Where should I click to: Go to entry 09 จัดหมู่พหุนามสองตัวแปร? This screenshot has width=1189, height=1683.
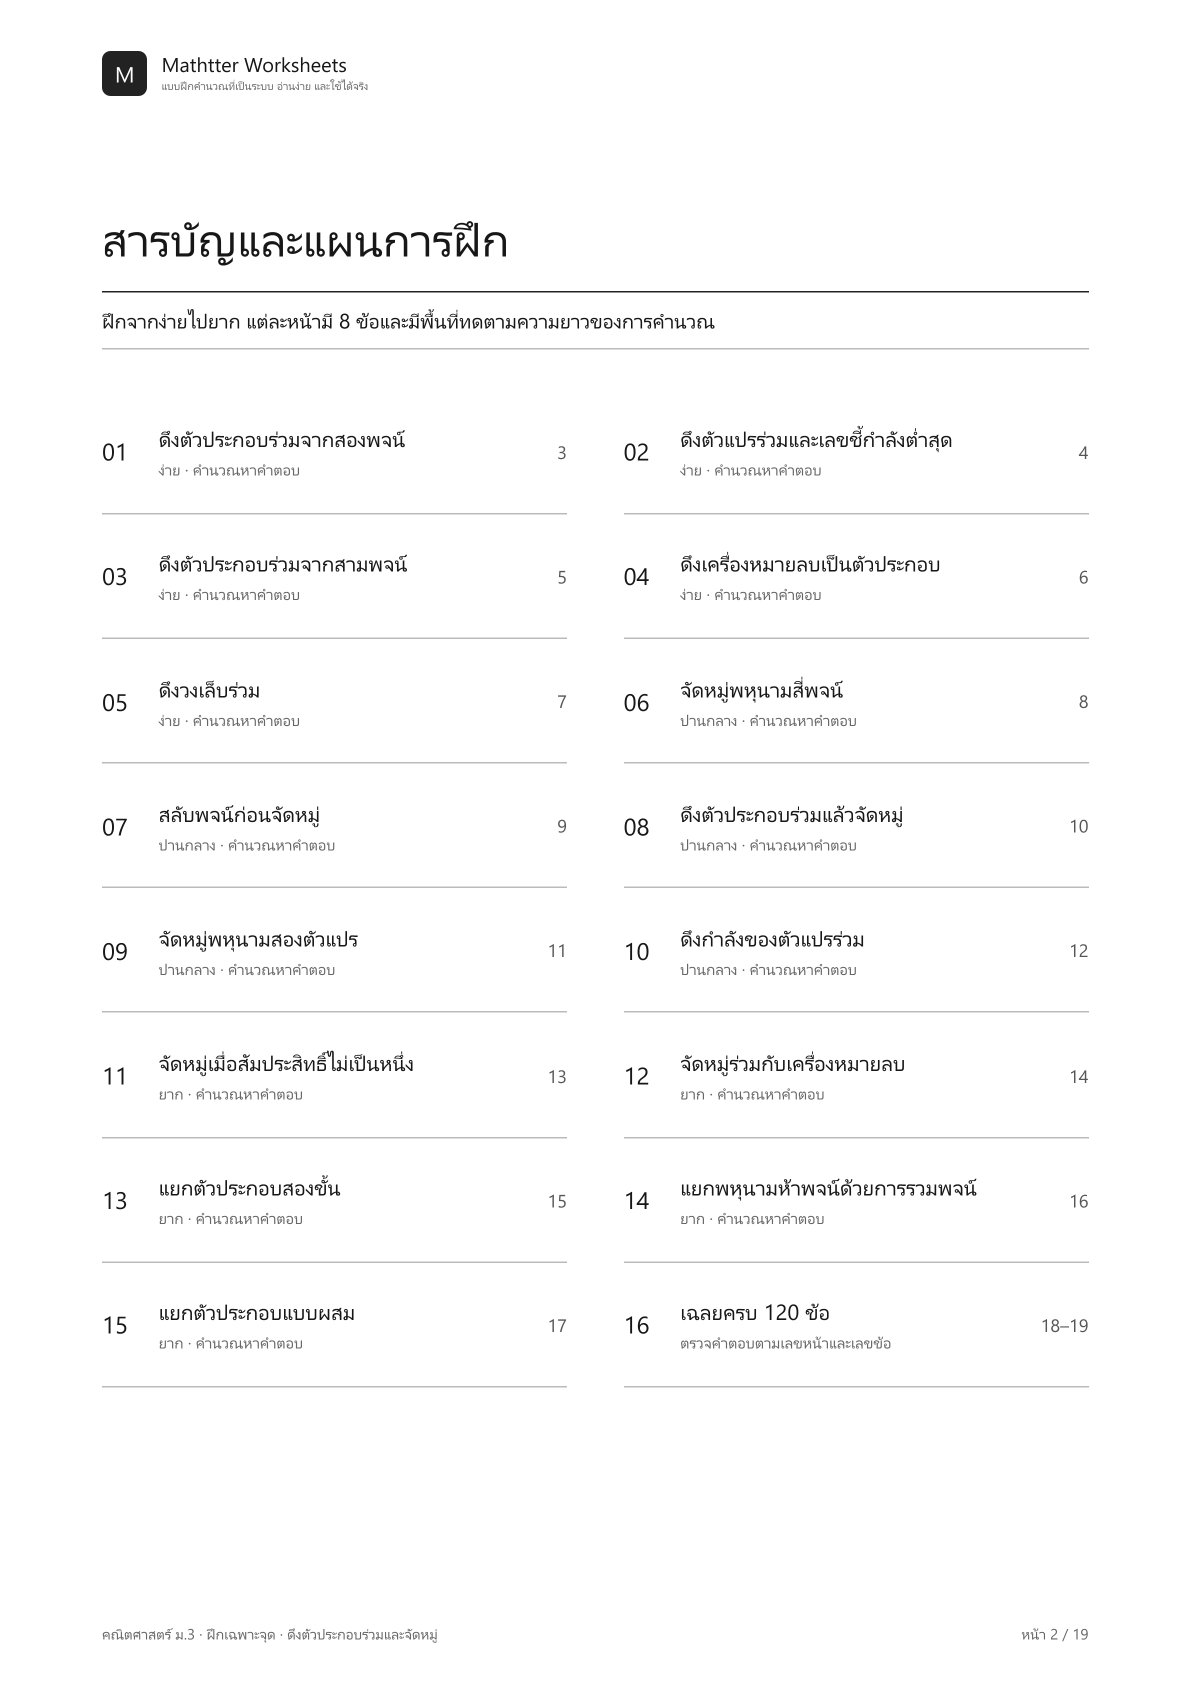(x=334, y=951)
